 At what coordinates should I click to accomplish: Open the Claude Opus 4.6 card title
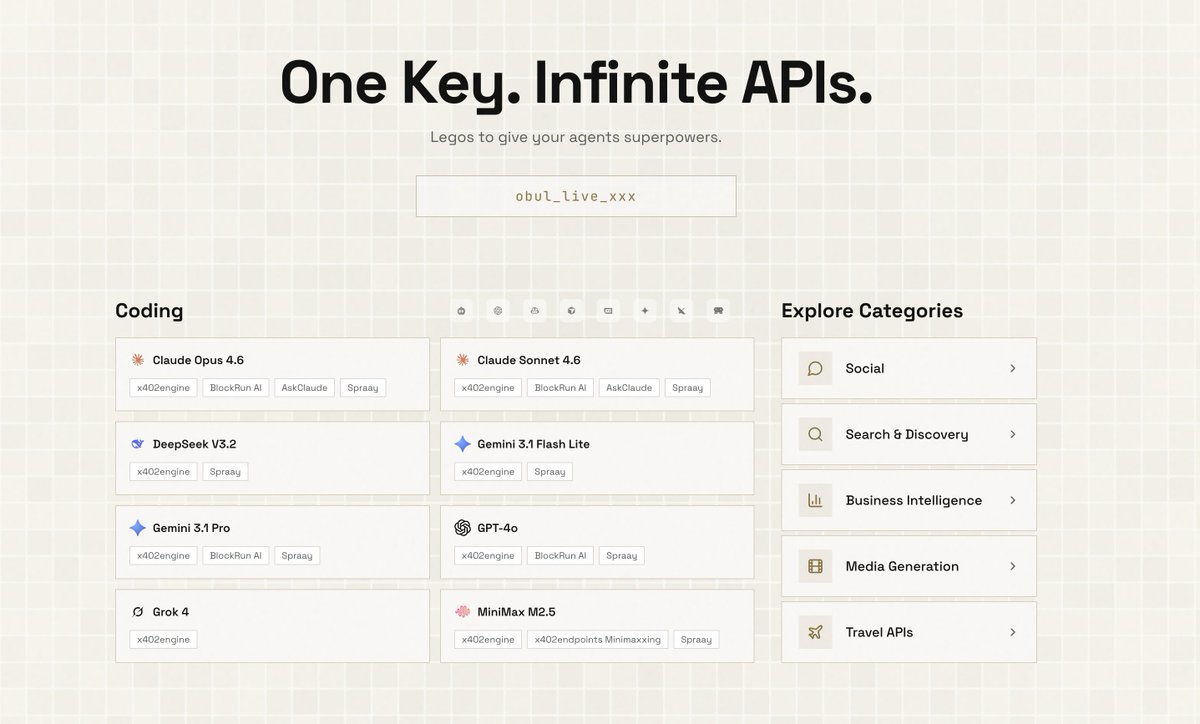[198, 360]
